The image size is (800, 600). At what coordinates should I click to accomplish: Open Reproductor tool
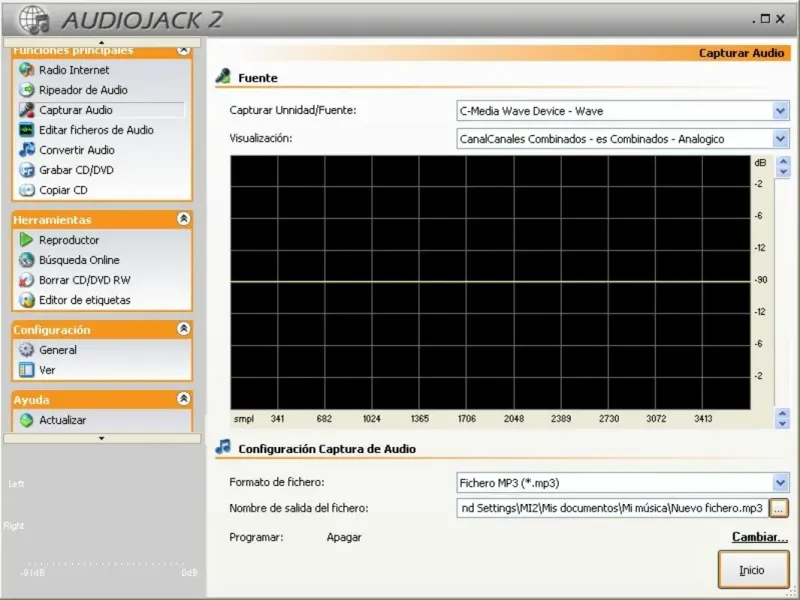point(69,240)
